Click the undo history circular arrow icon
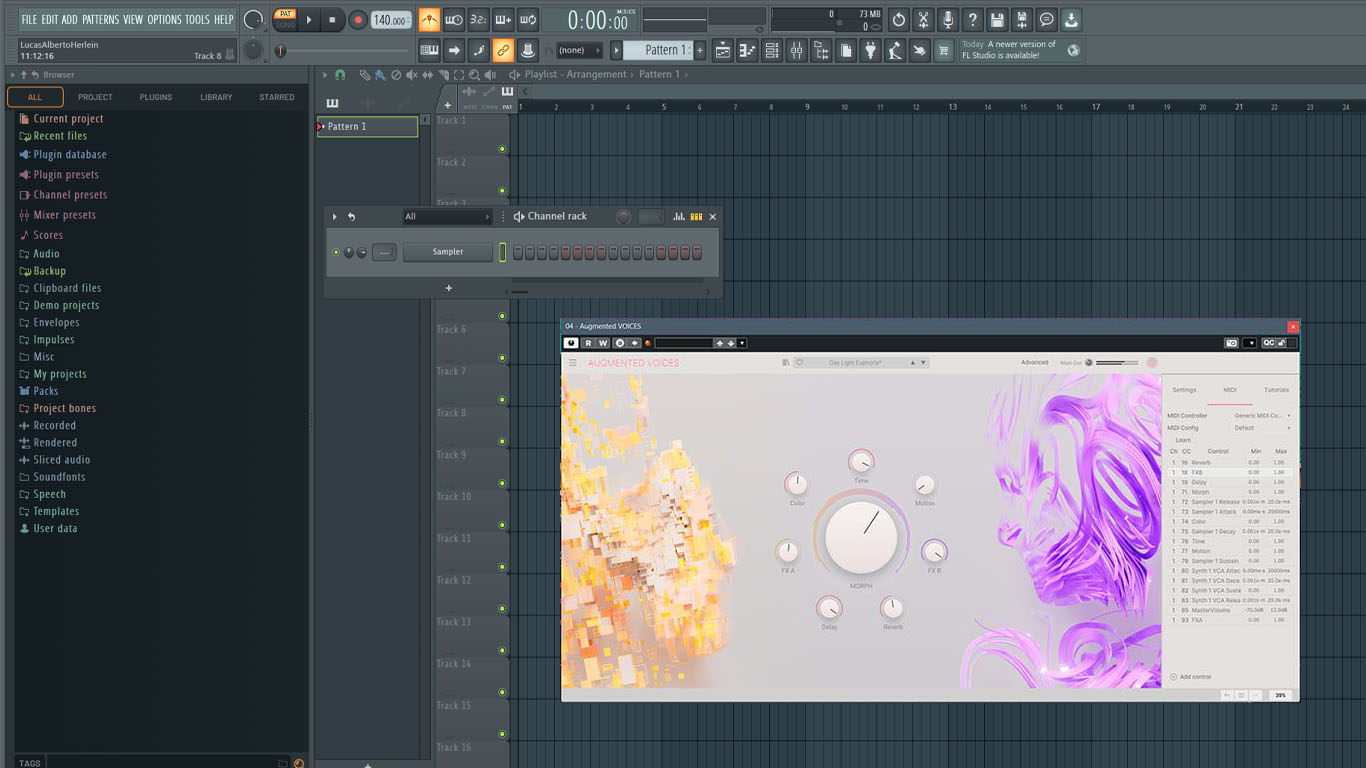Viewport: 1366px width, 768px height. click(x=898, y=19)
